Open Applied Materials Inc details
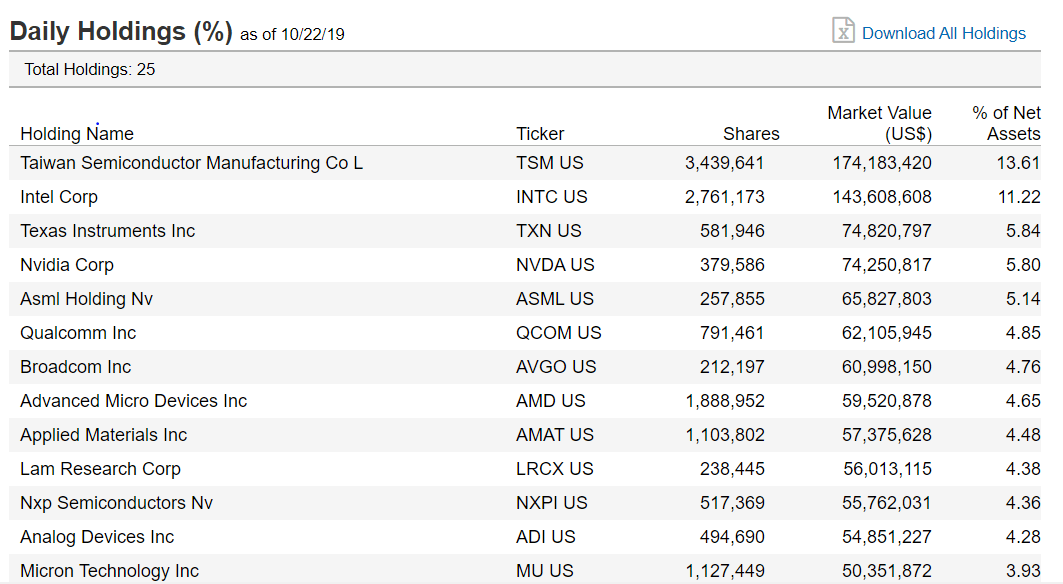 102,434
